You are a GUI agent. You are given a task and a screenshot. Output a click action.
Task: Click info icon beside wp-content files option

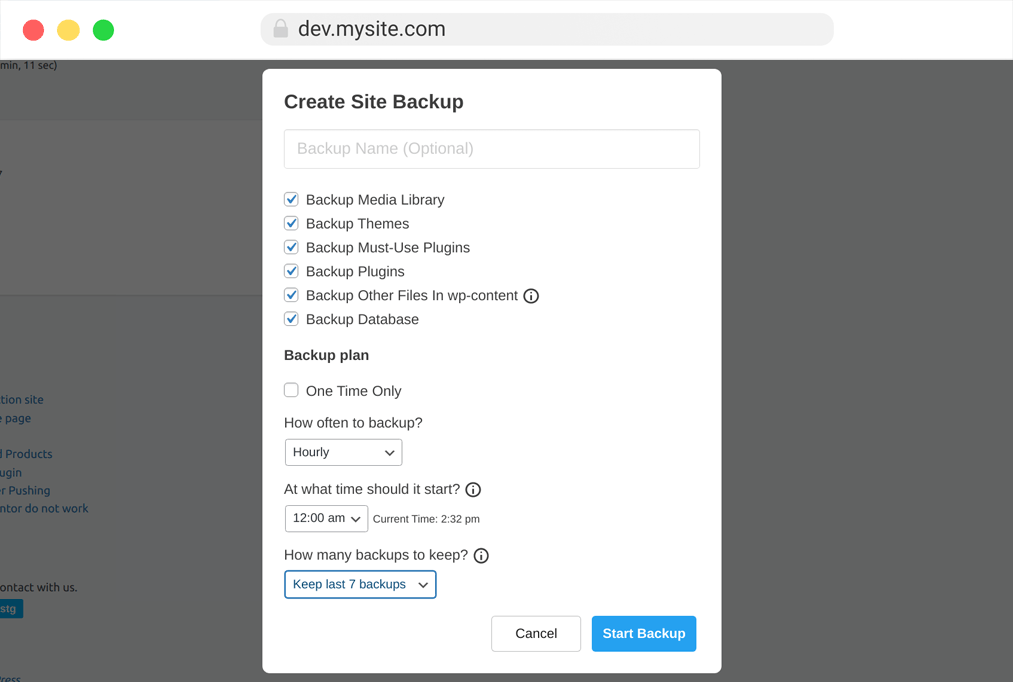(x=531, y=296)
